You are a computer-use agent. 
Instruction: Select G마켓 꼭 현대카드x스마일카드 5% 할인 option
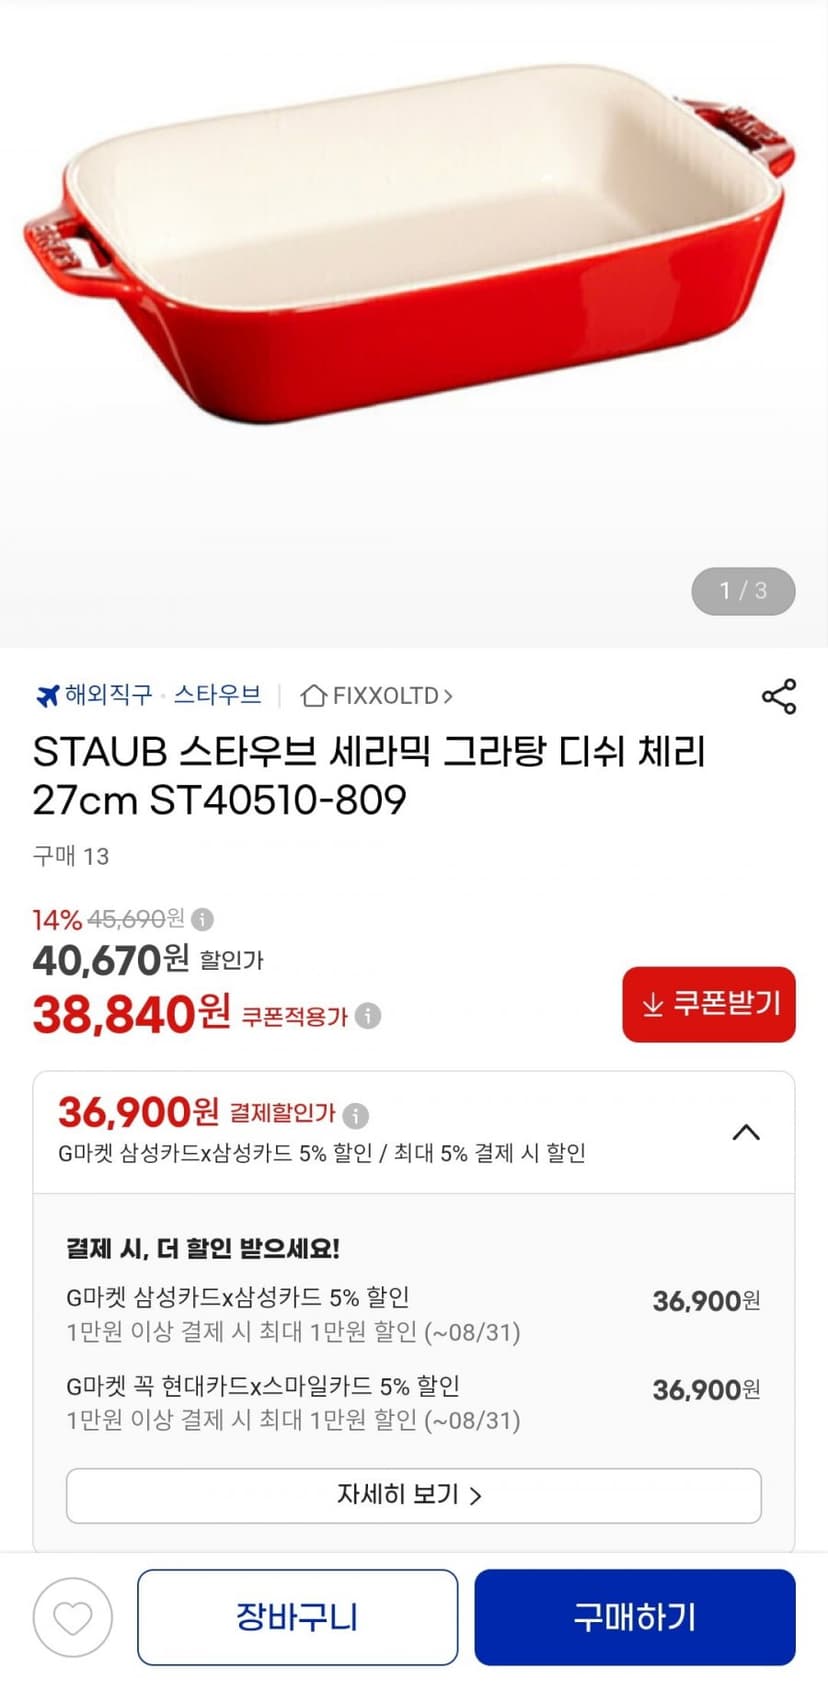click(413, 1402)
